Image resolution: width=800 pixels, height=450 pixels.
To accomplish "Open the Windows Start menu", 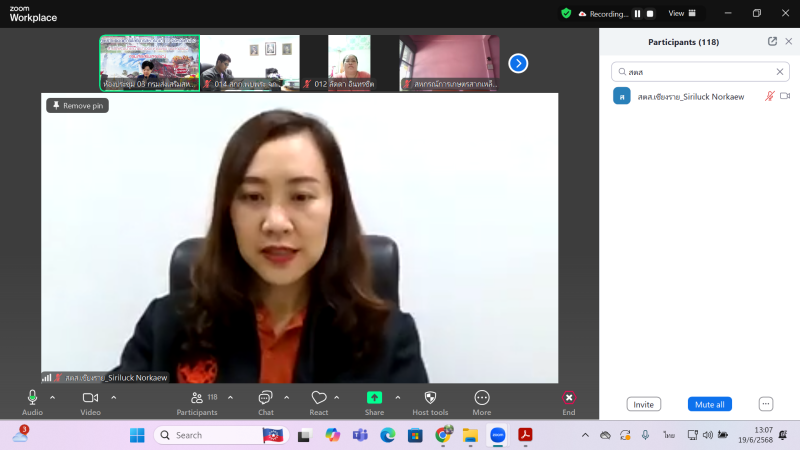I will pyautogui.click(x=137, y=435).
